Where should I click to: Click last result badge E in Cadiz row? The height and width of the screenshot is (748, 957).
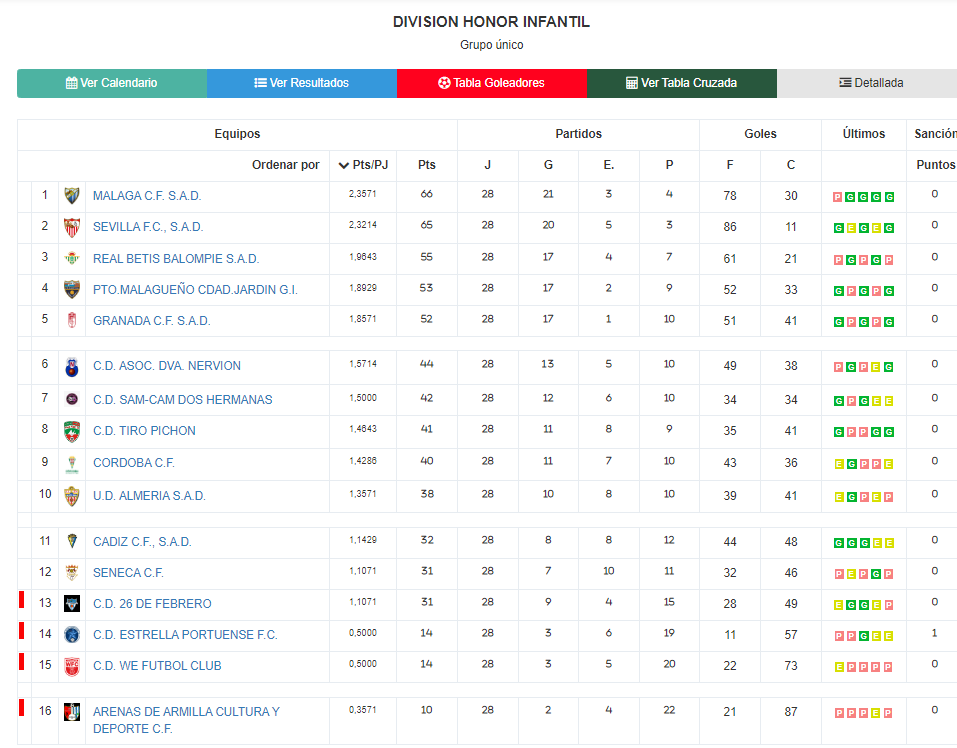tap(889, 543)
